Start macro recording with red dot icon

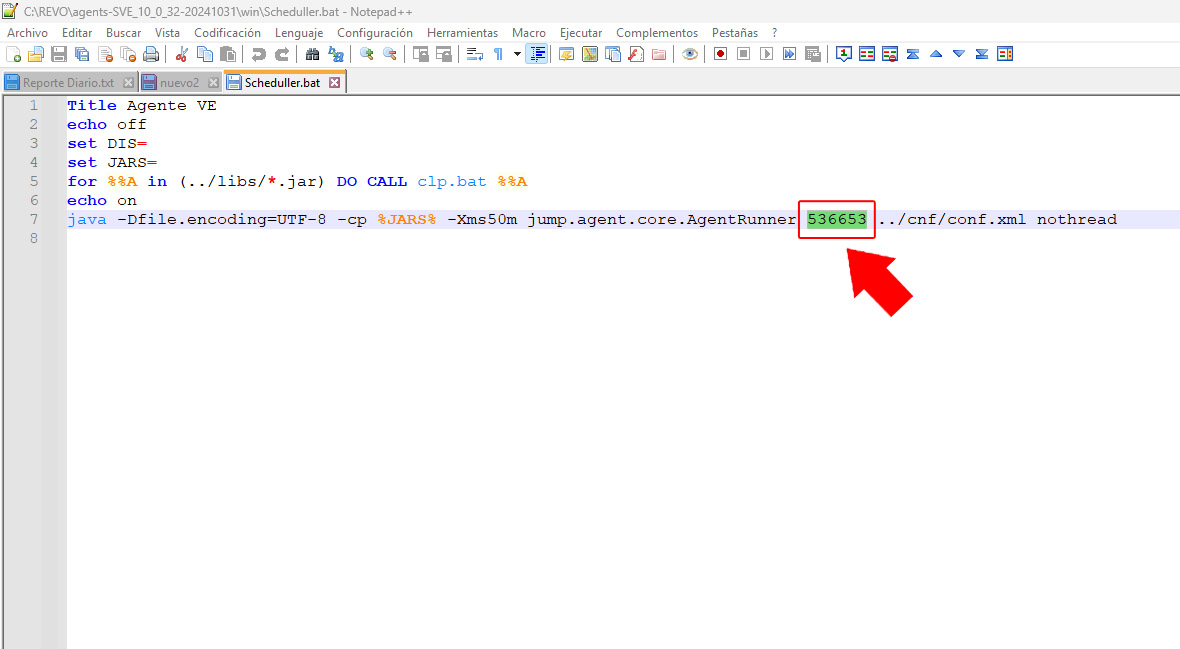tap(720, 54)
